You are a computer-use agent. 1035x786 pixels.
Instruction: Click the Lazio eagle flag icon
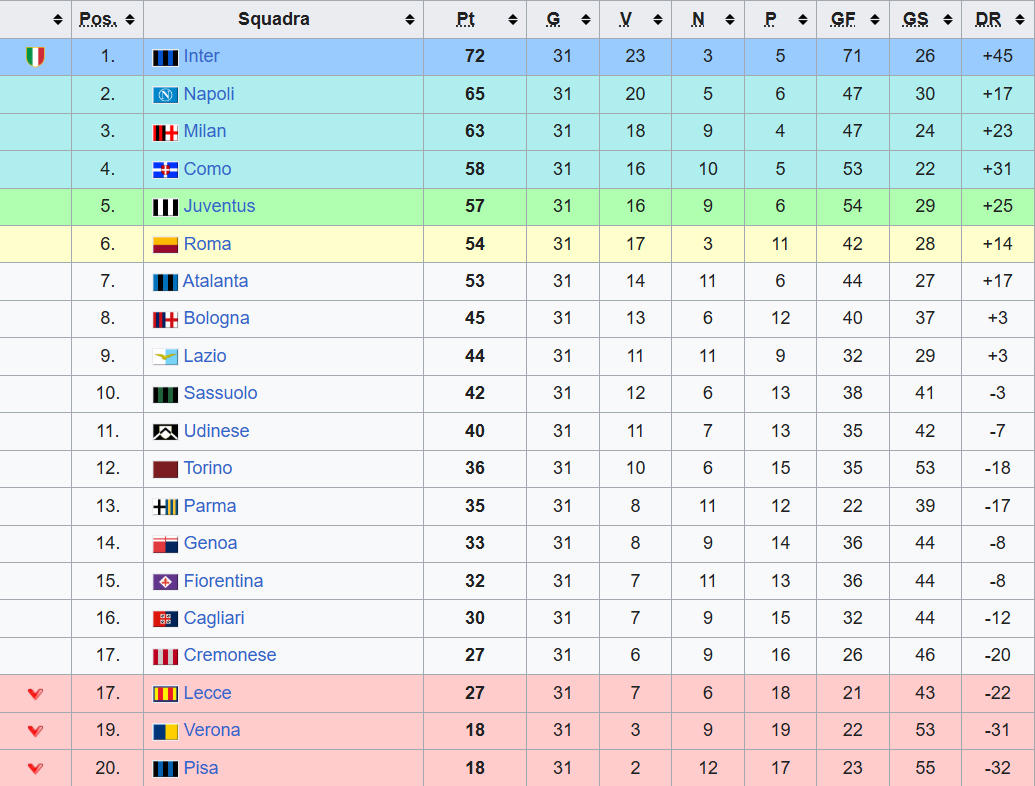[x=165, y=357]
